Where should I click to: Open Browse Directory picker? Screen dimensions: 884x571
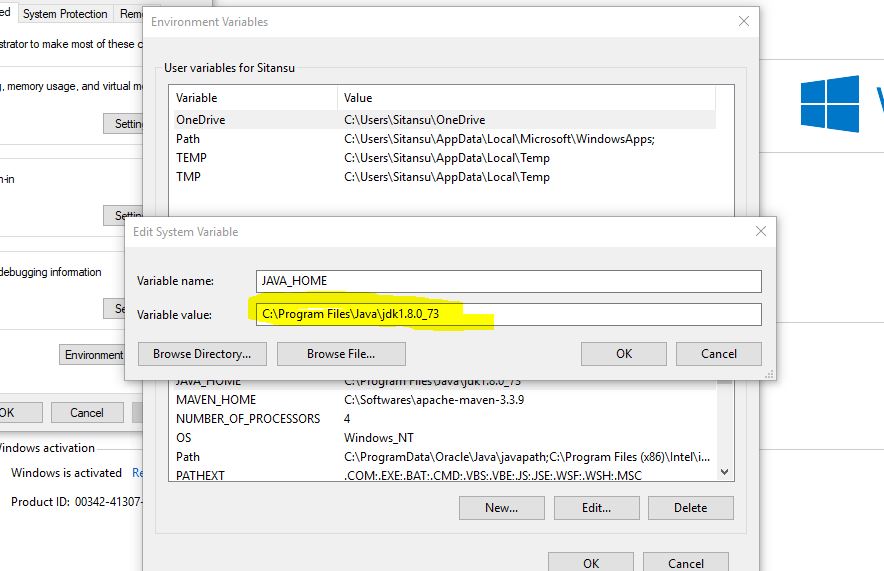[202, 354]
